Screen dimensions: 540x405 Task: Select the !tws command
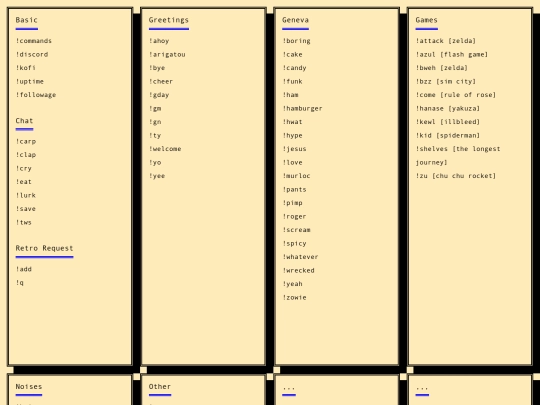pyautogui.click(x=24, y=222)
